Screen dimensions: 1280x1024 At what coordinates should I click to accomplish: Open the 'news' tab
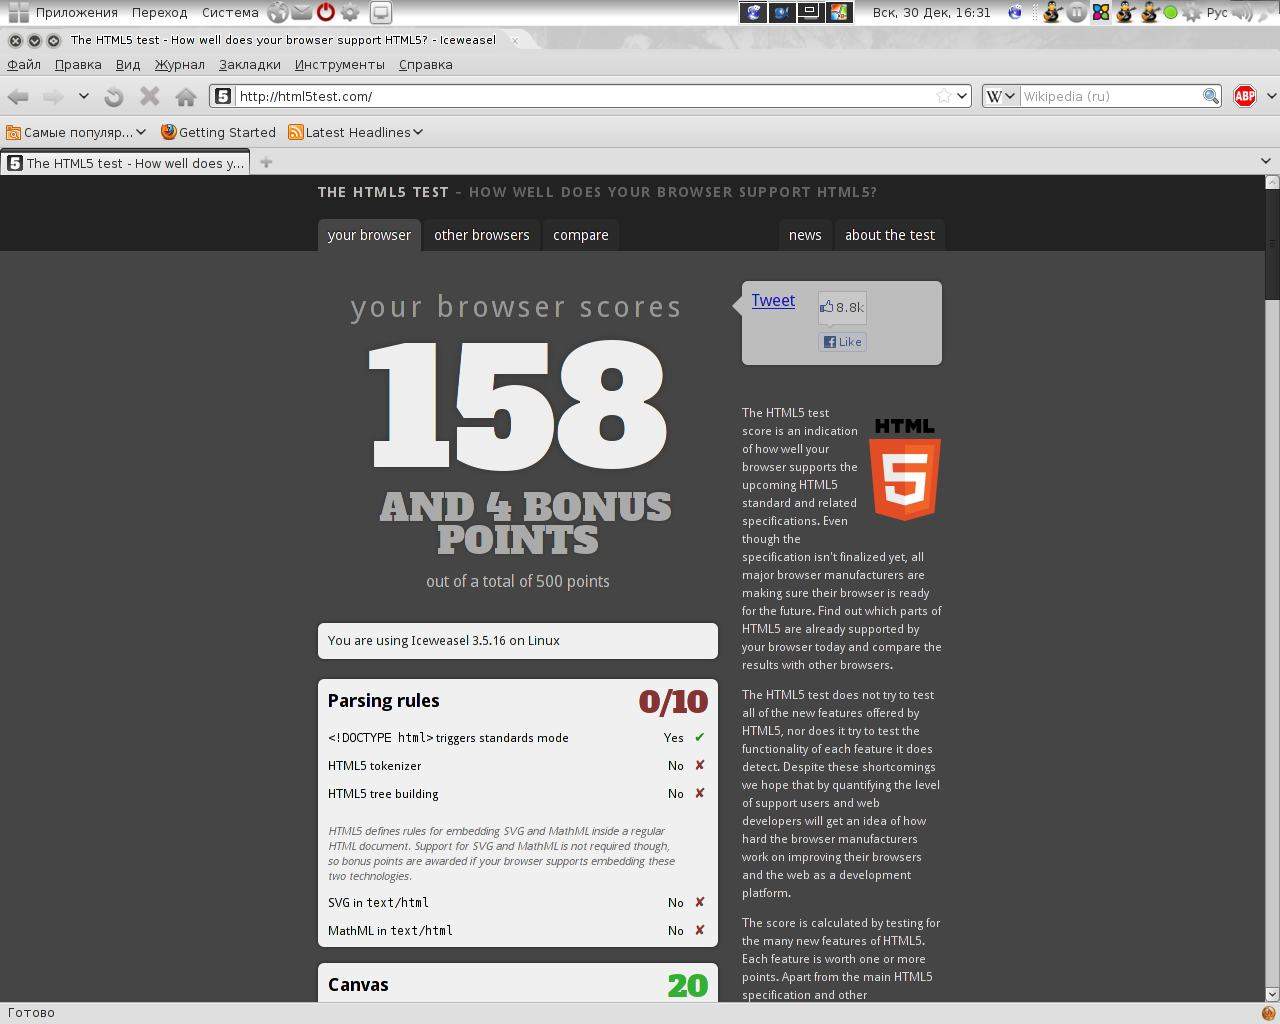point(805,235)
